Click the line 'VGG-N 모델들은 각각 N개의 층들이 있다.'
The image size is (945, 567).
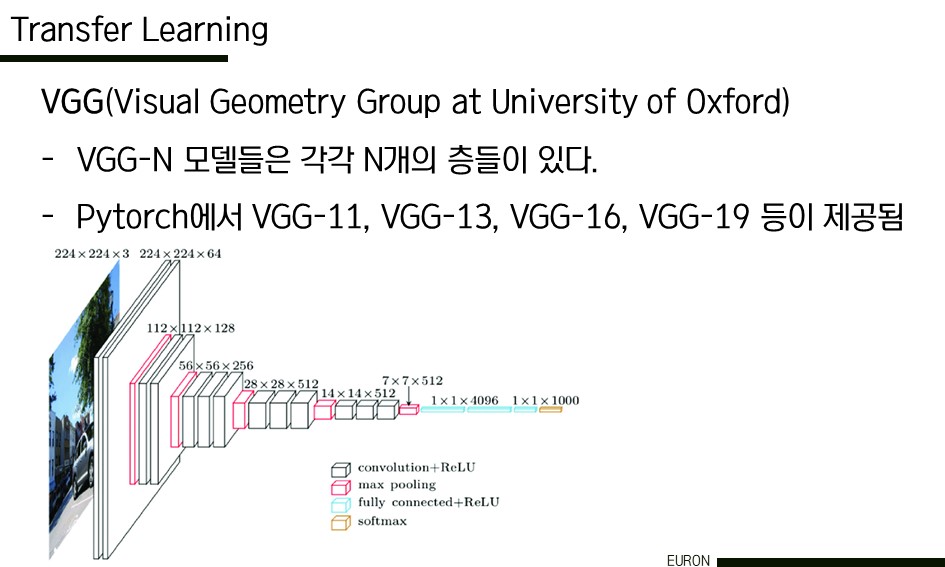coord(337,160)
